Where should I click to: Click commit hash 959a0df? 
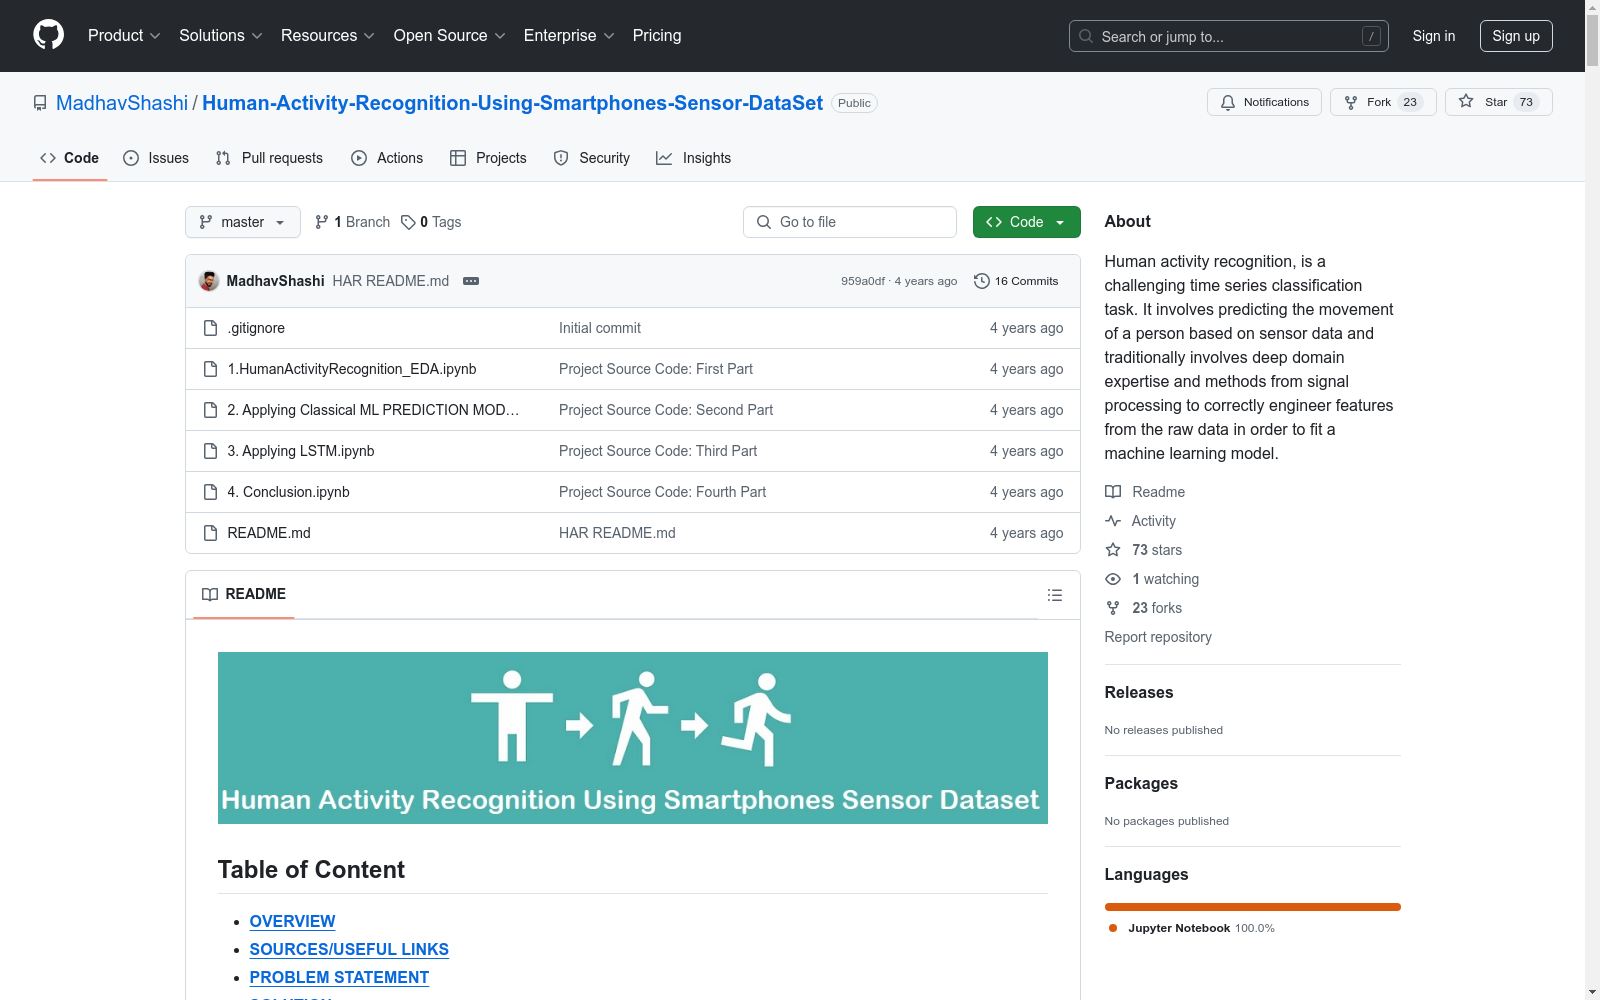click(x=863, y=281)
